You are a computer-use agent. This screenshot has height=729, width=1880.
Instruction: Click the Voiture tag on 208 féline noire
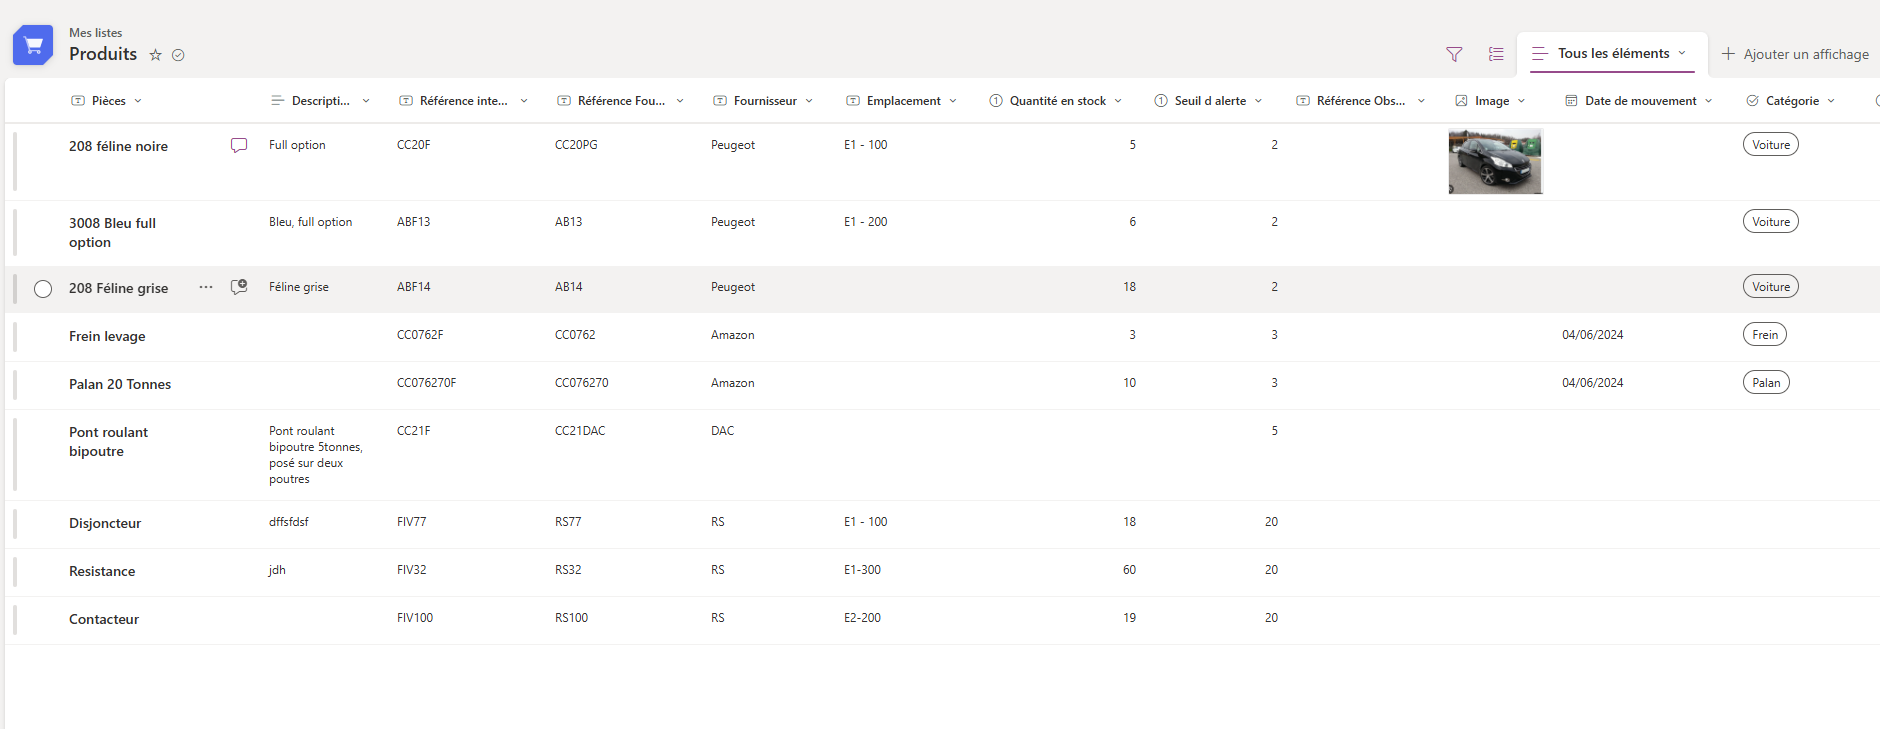(x=1771, y=145)
